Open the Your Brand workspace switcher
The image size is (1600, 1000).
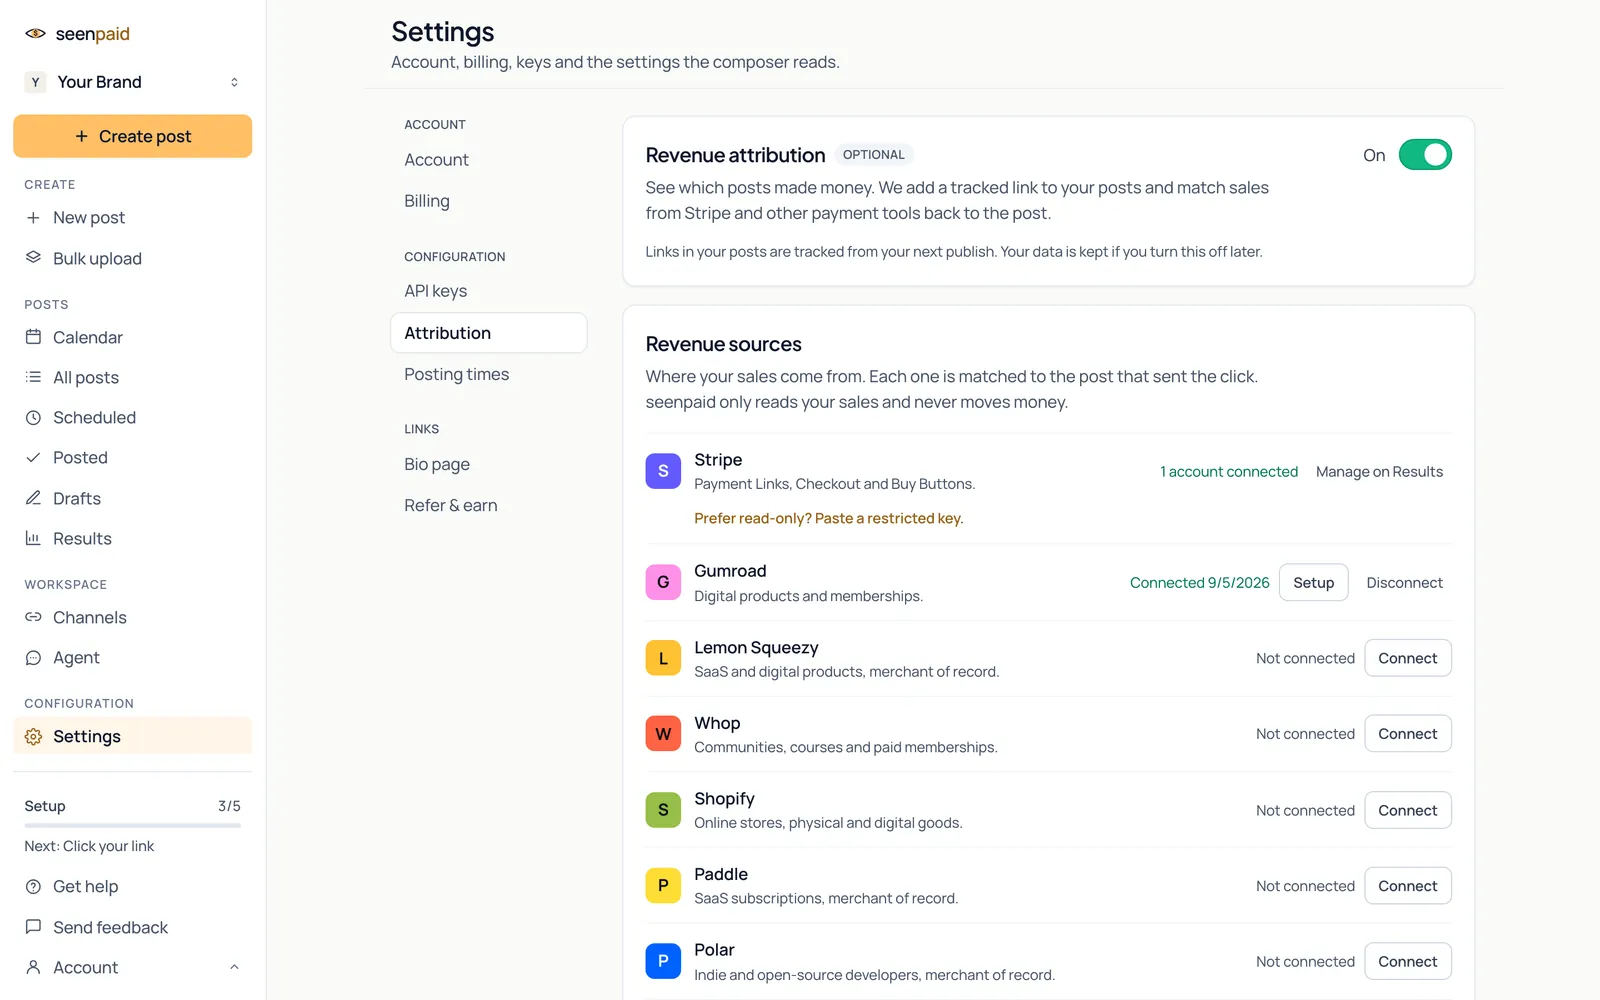pyautogui.click(x=132, y=82)
